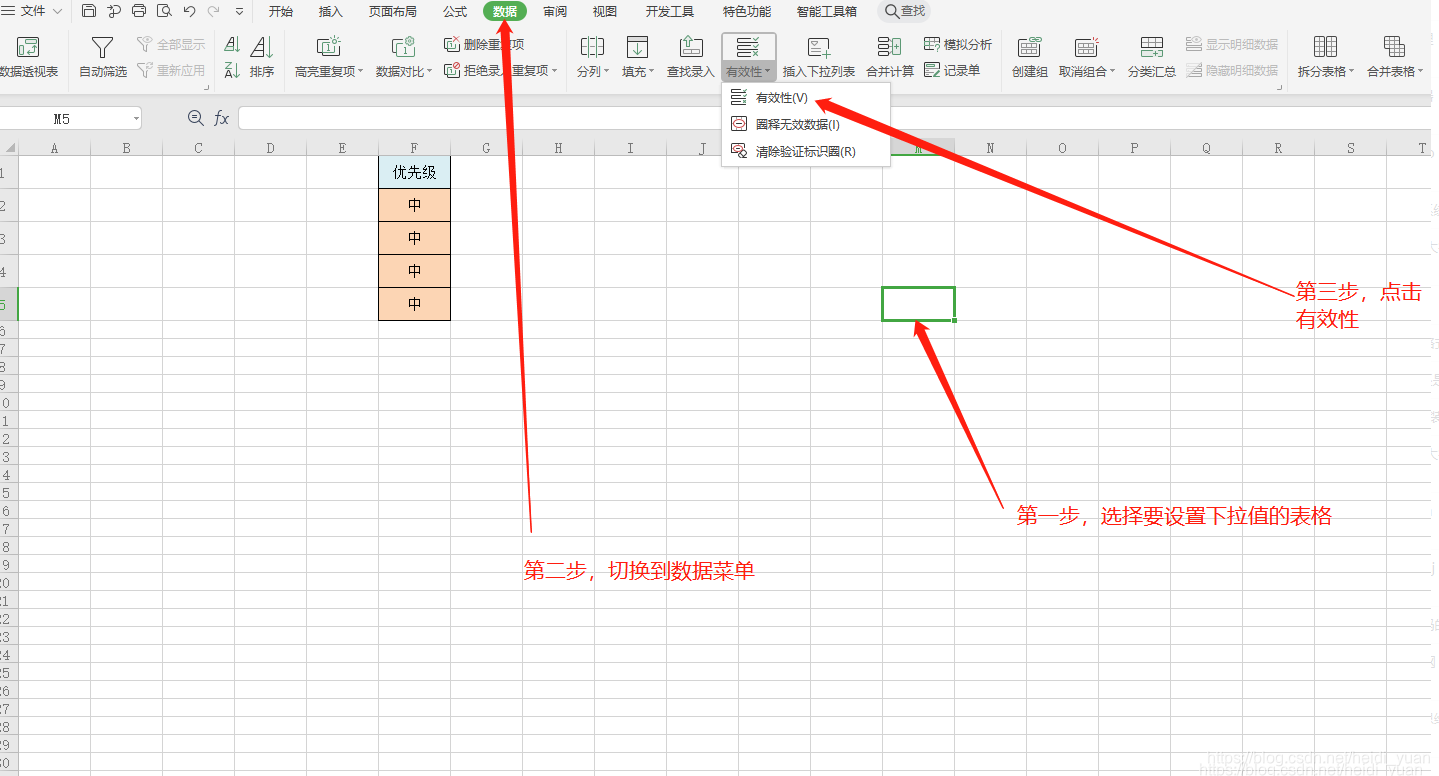Expand the 数据对比 dropdown arrow
The width and height of the screenshot is (1439, 776).
click(x=431, y=72)
